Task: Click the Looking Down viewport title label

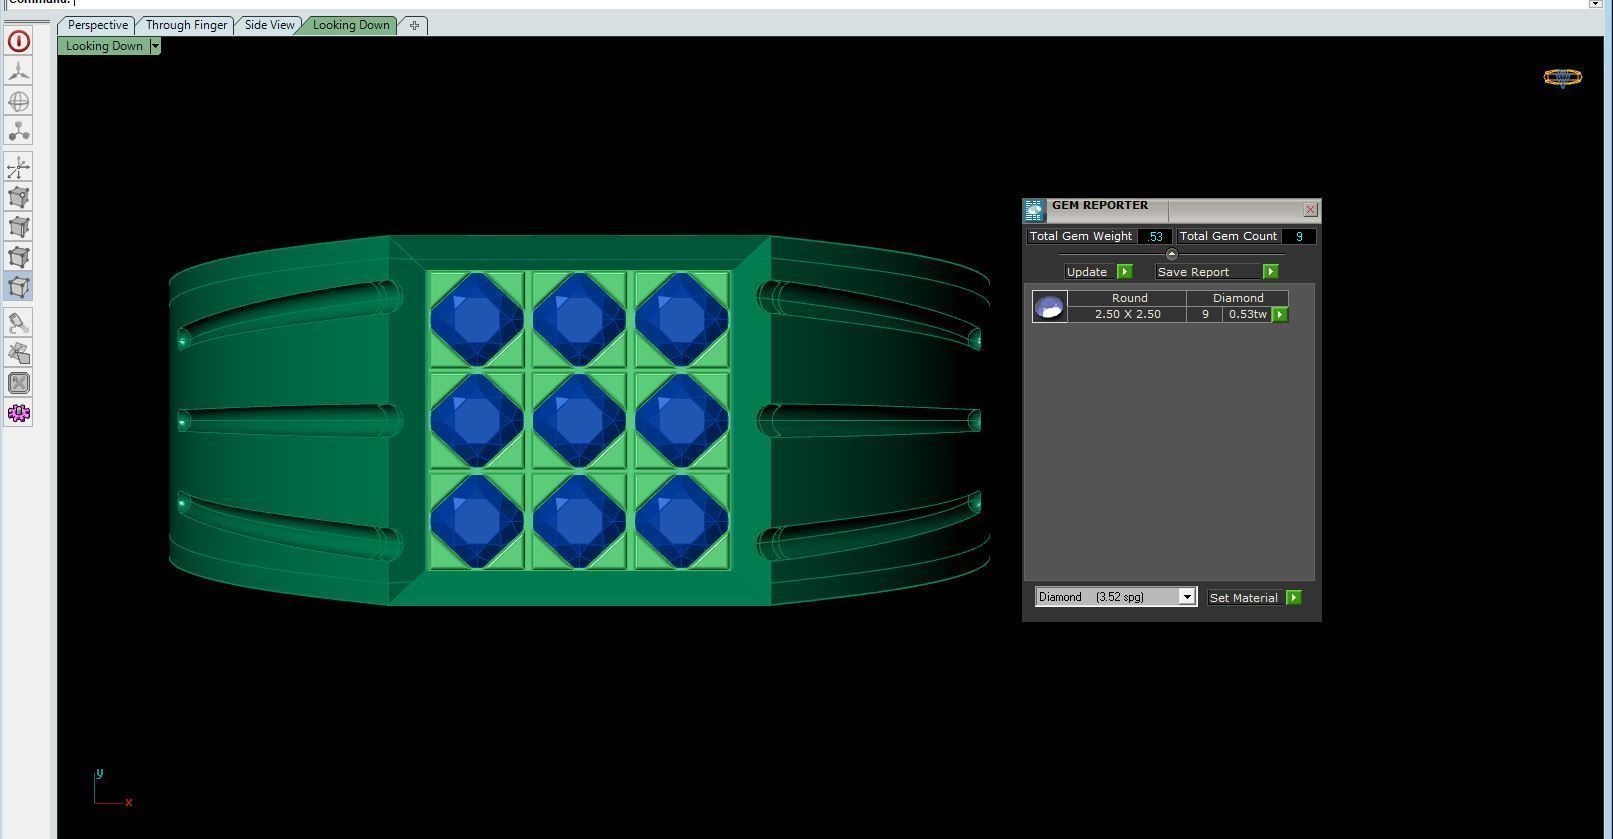Action: tap(104, 46)
